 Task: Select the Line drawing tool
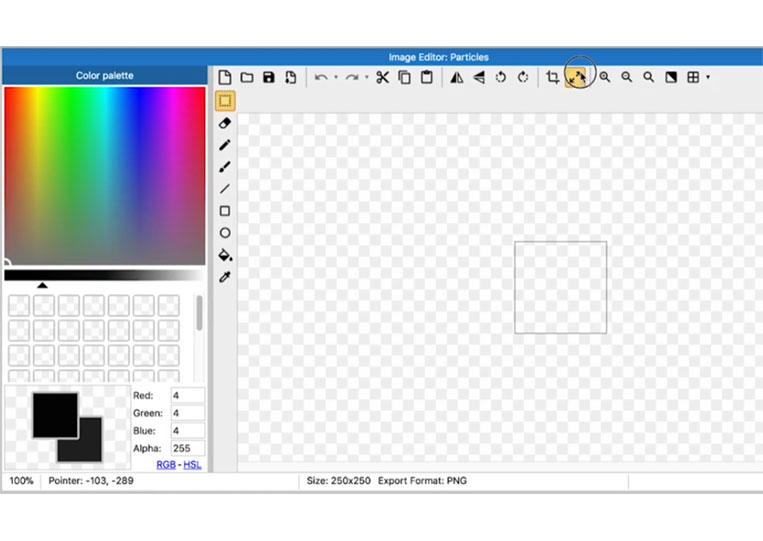coord(225,189)
